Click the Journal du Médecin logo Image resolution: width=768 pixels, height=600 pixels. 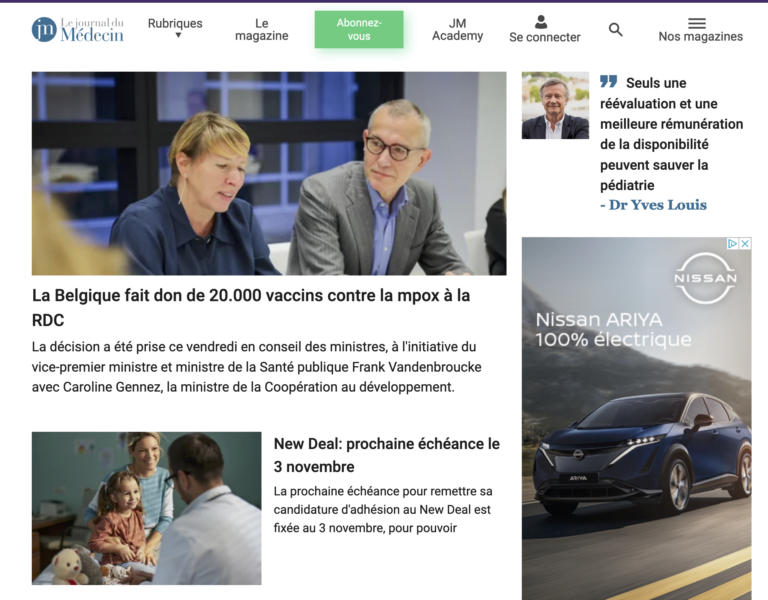pos(77,29)
